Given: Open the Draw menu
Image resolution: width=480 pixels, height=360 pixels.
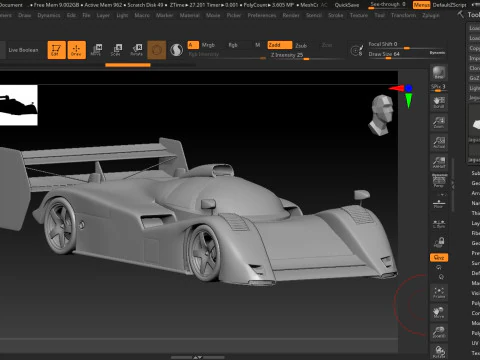Looking at the screenshot, I should 25,15.
